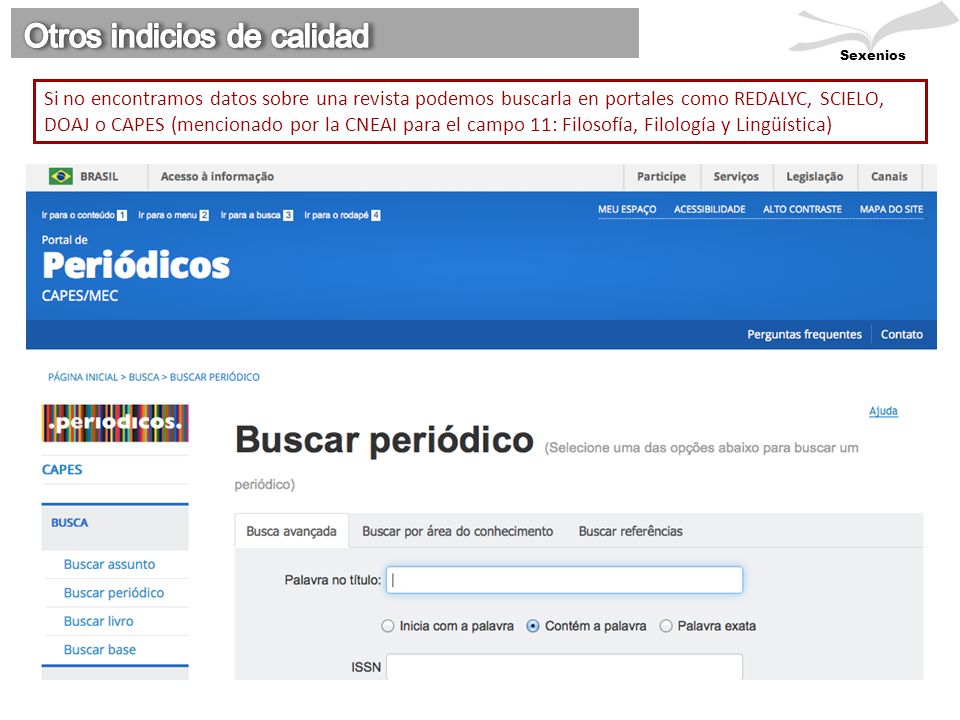Open the Serviços menu item
The height and width of the screenshot is (720, 960).
(736, 176)
